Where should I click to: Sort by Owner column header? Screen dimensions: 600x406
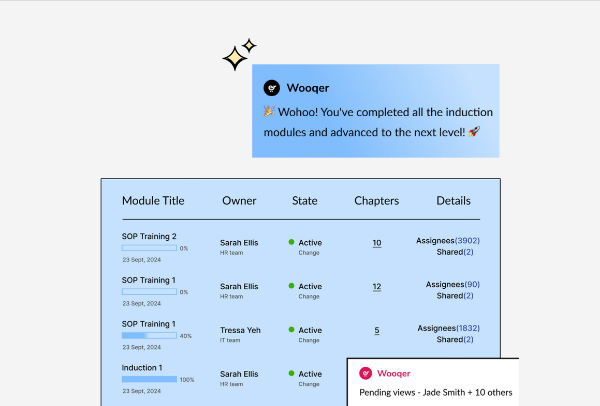tap(239, 201)
